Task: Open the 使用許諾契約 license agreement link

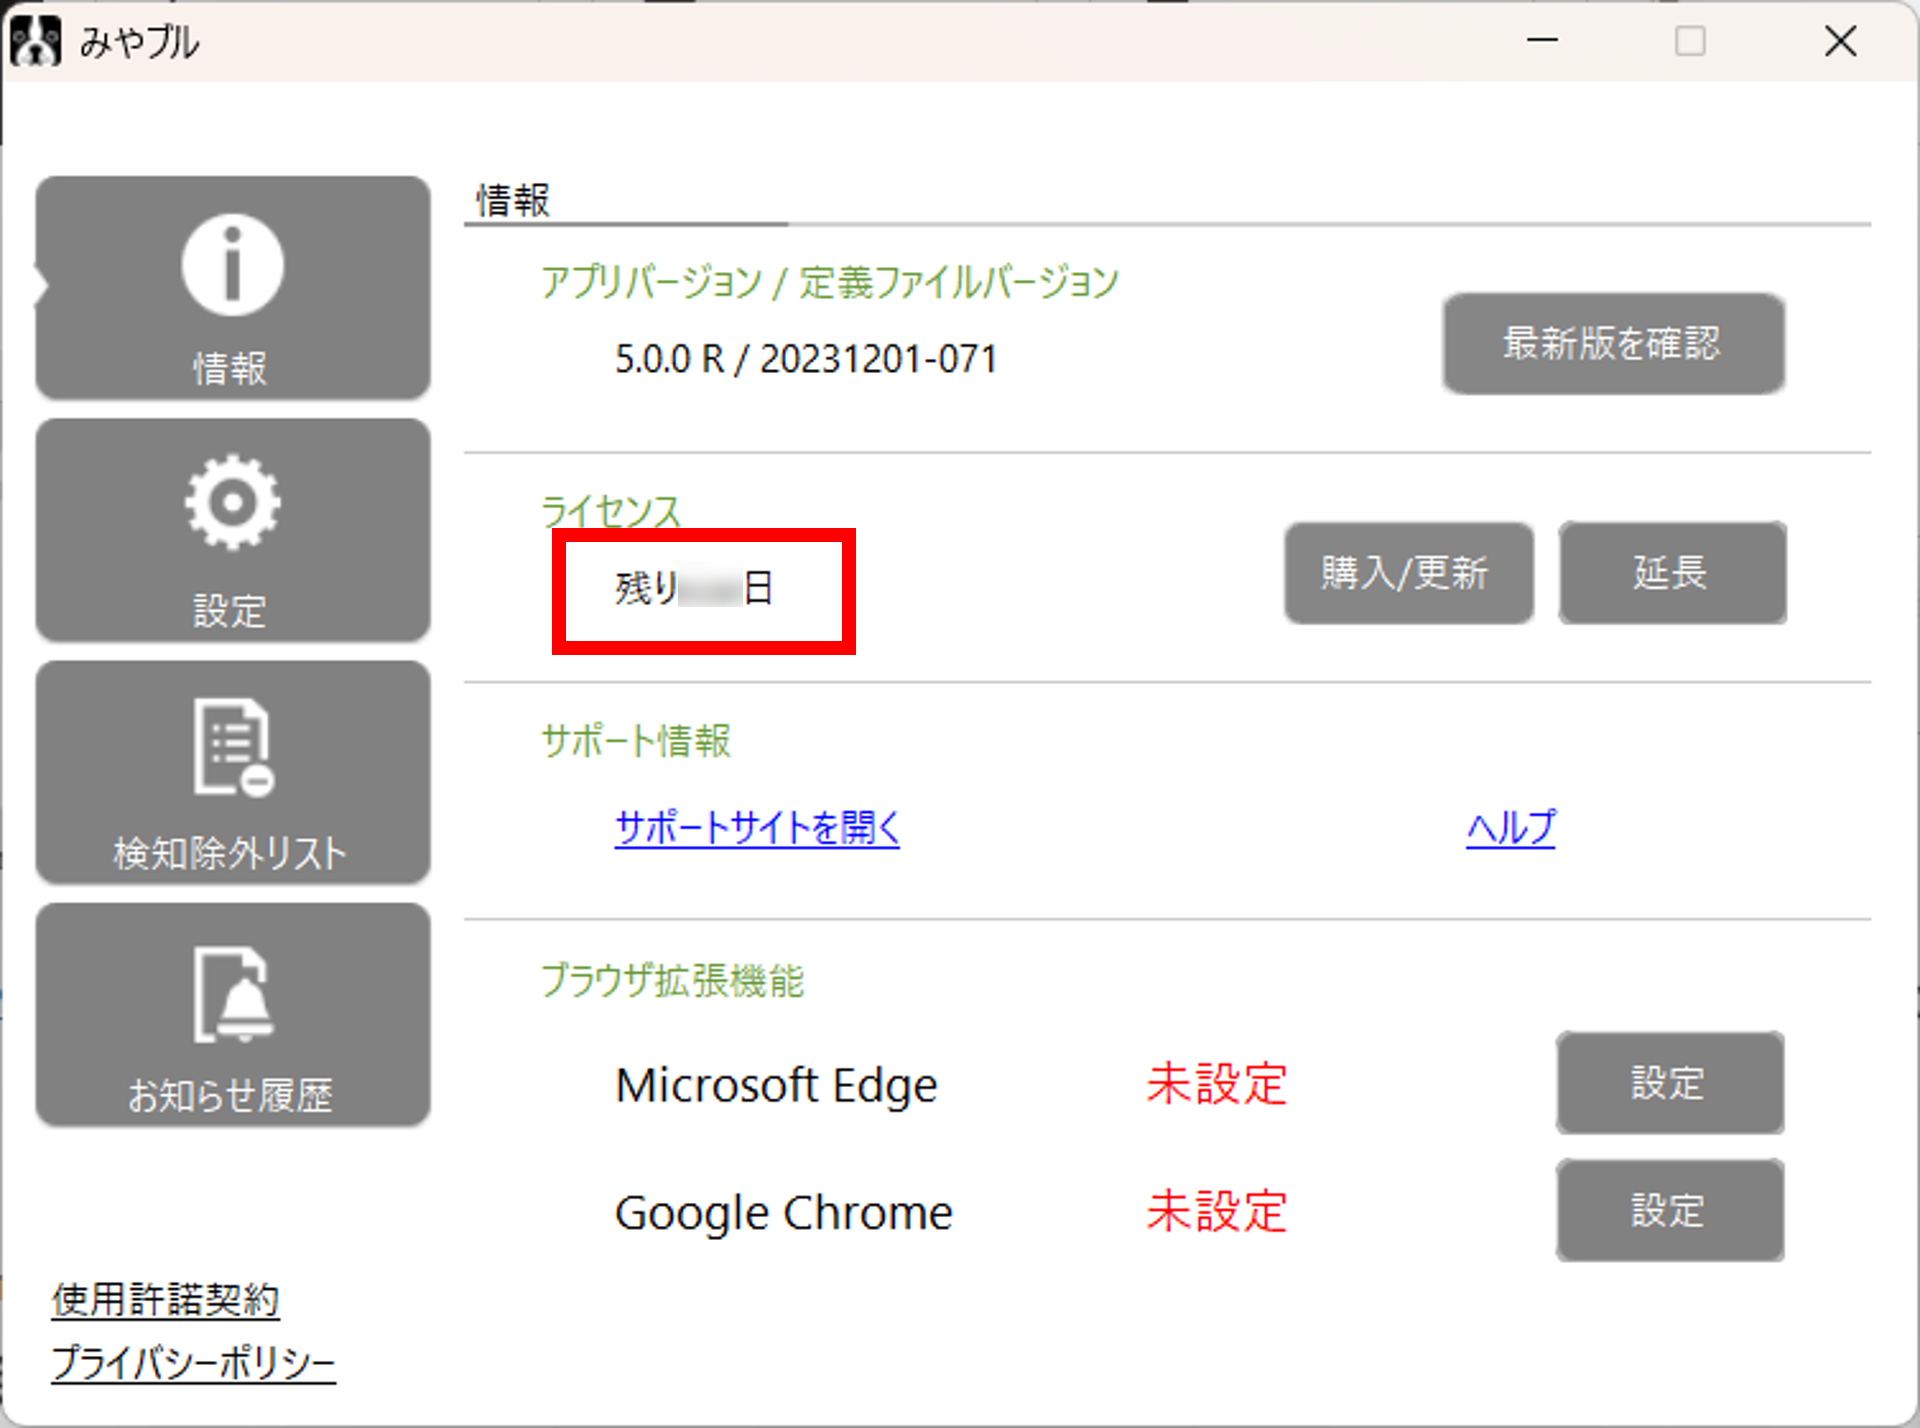Action: click(x=164, y=1299)
